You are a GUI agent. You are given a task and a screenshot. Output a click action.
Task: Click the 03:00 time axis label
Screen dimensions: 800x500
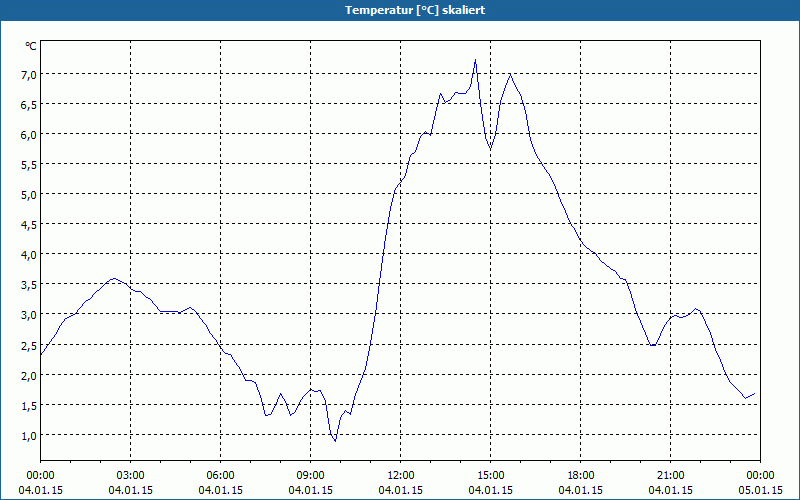click(x=131, y=476)
